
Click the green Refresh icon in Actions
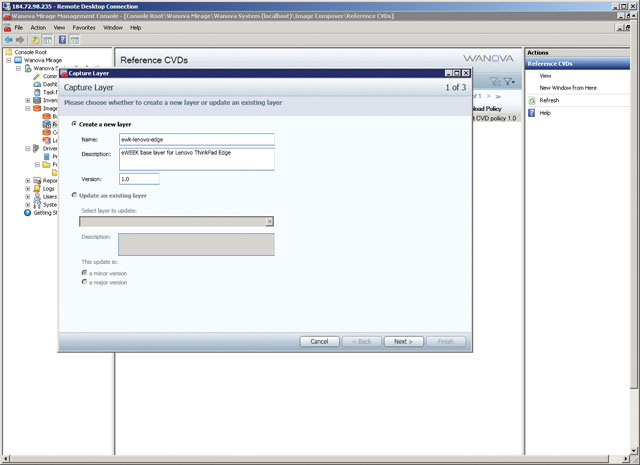(532, 100)
